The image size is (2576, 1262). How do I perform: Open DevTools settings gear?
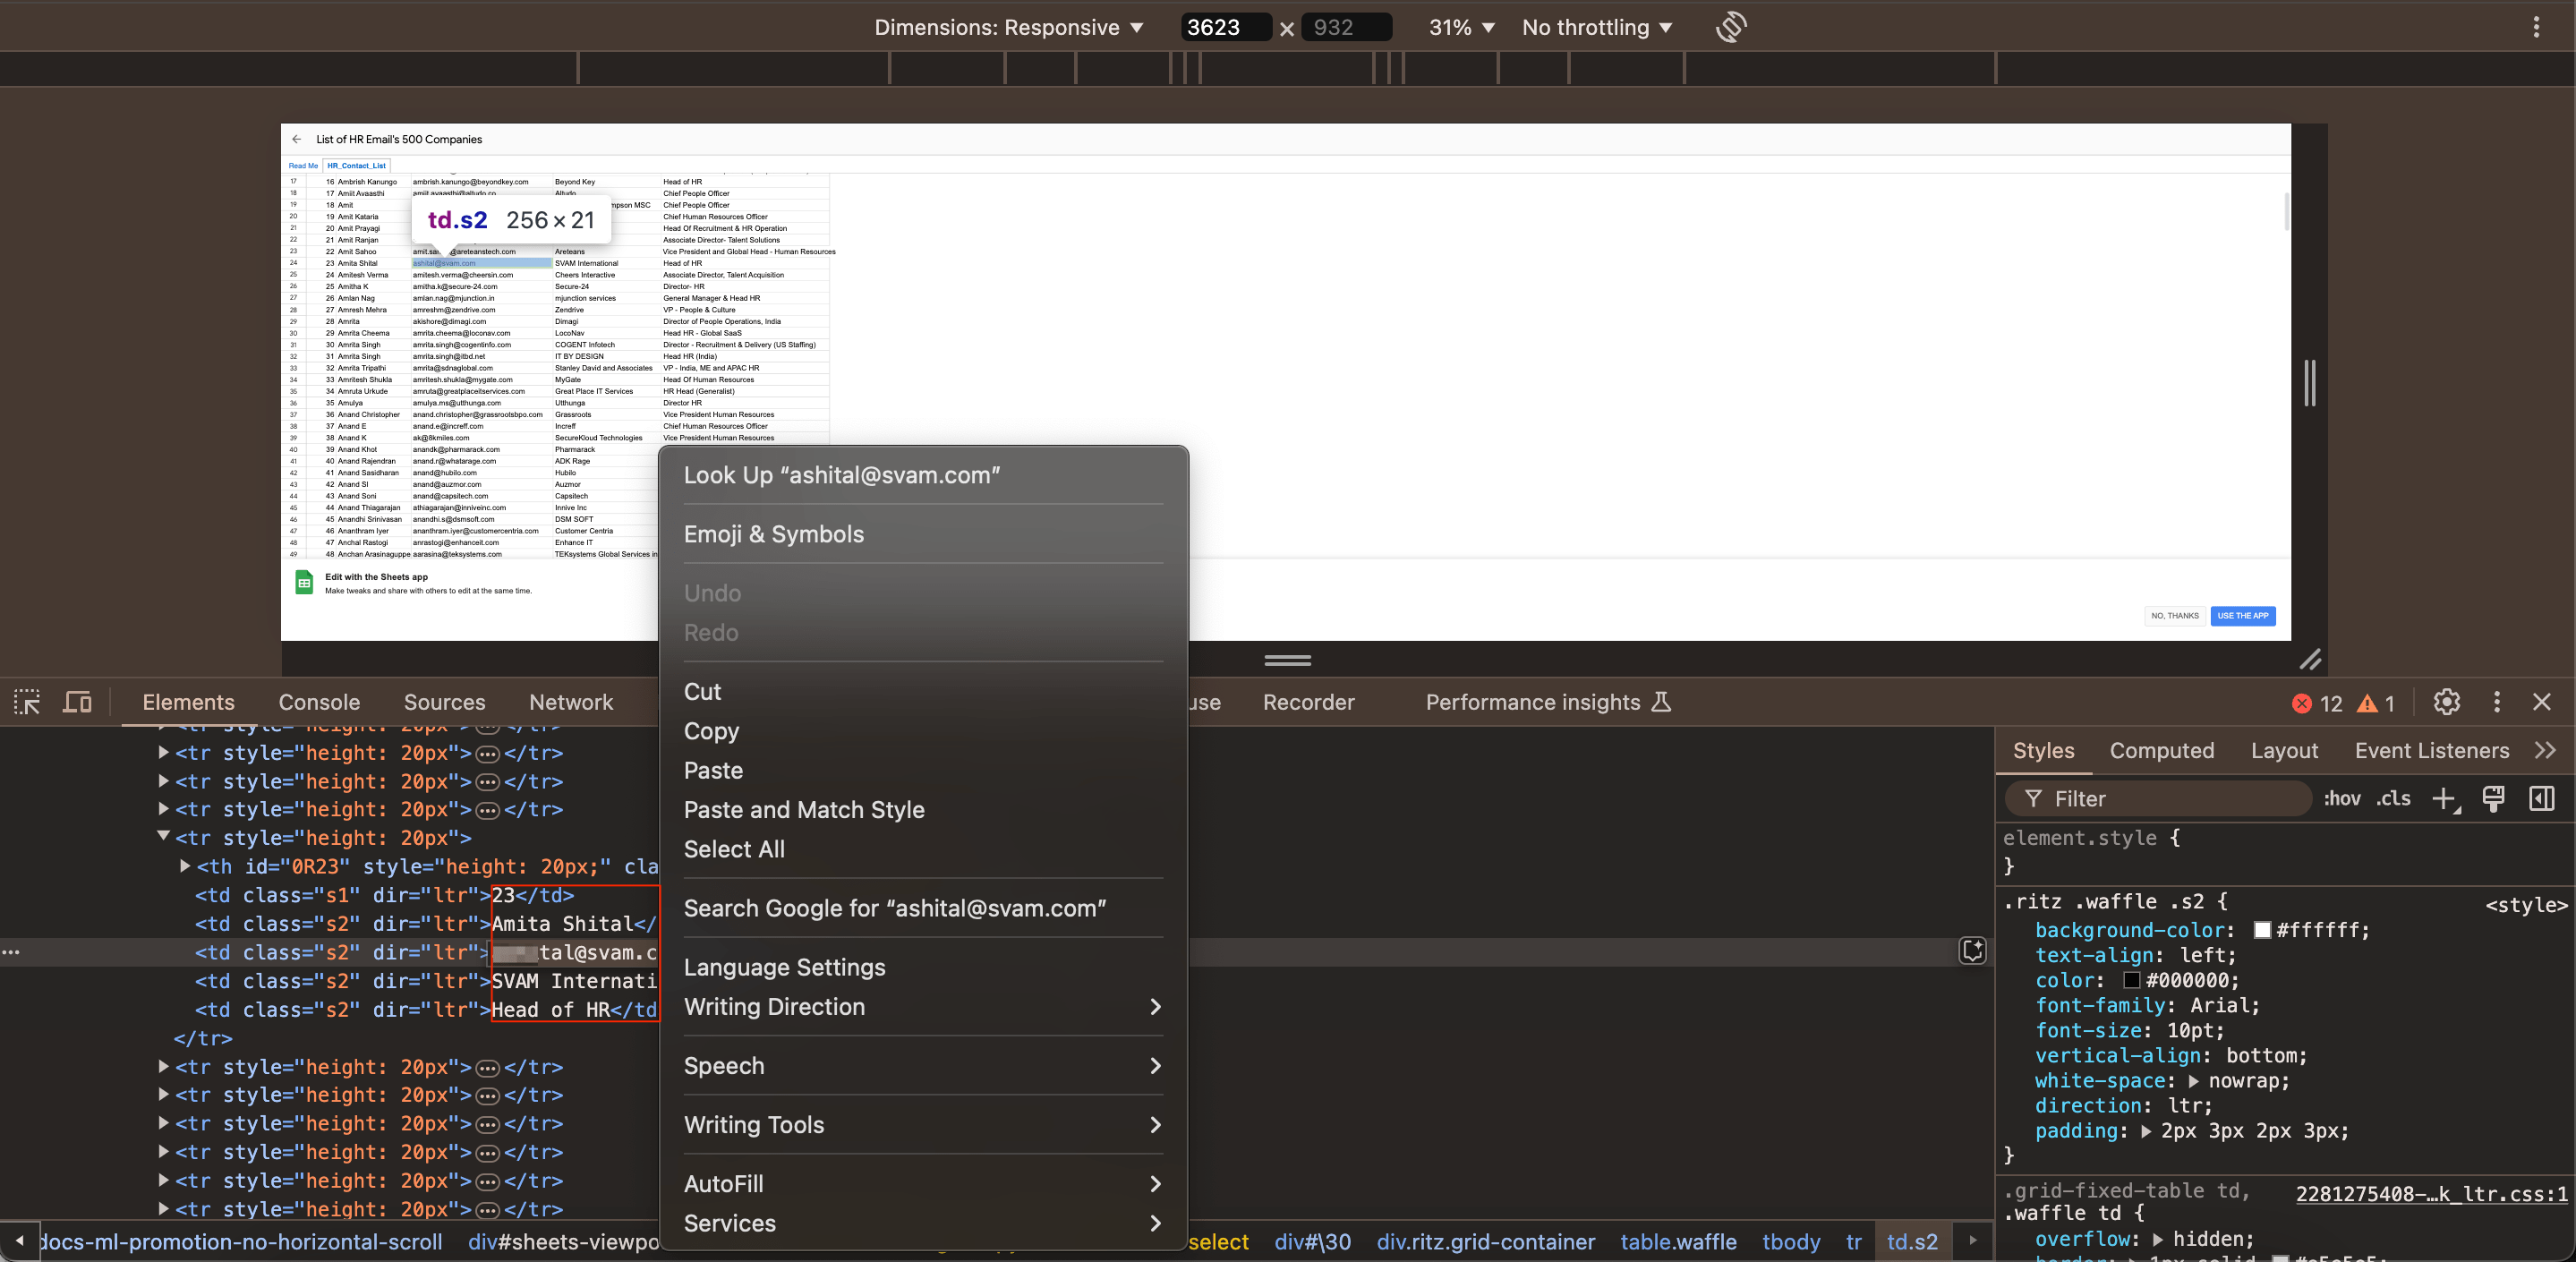[2446, 702]
